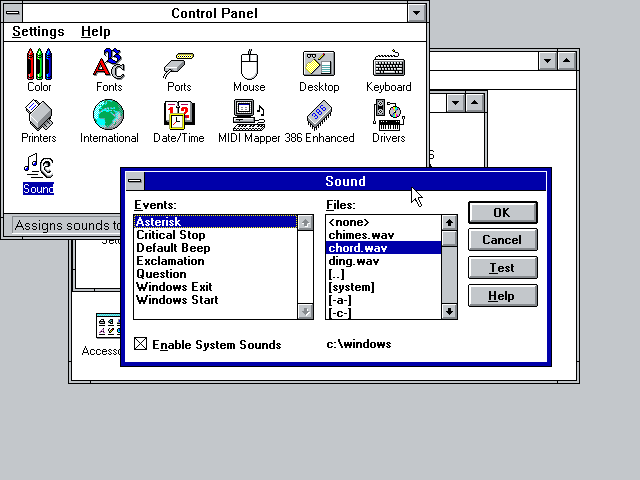Click the partially hidden Accessories group icon

coord(107,334)
